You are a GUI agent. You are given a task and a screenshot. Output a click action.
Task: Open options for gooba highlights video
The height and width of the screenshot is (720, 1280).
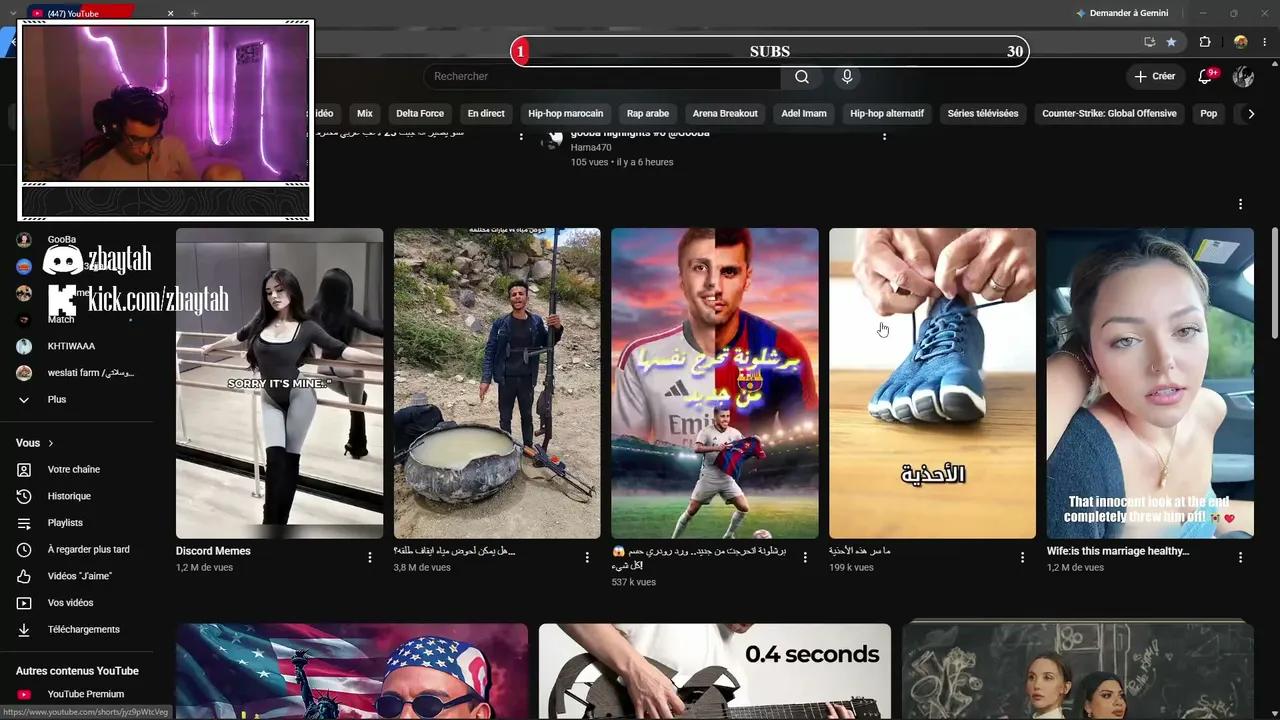pos(884,136)
